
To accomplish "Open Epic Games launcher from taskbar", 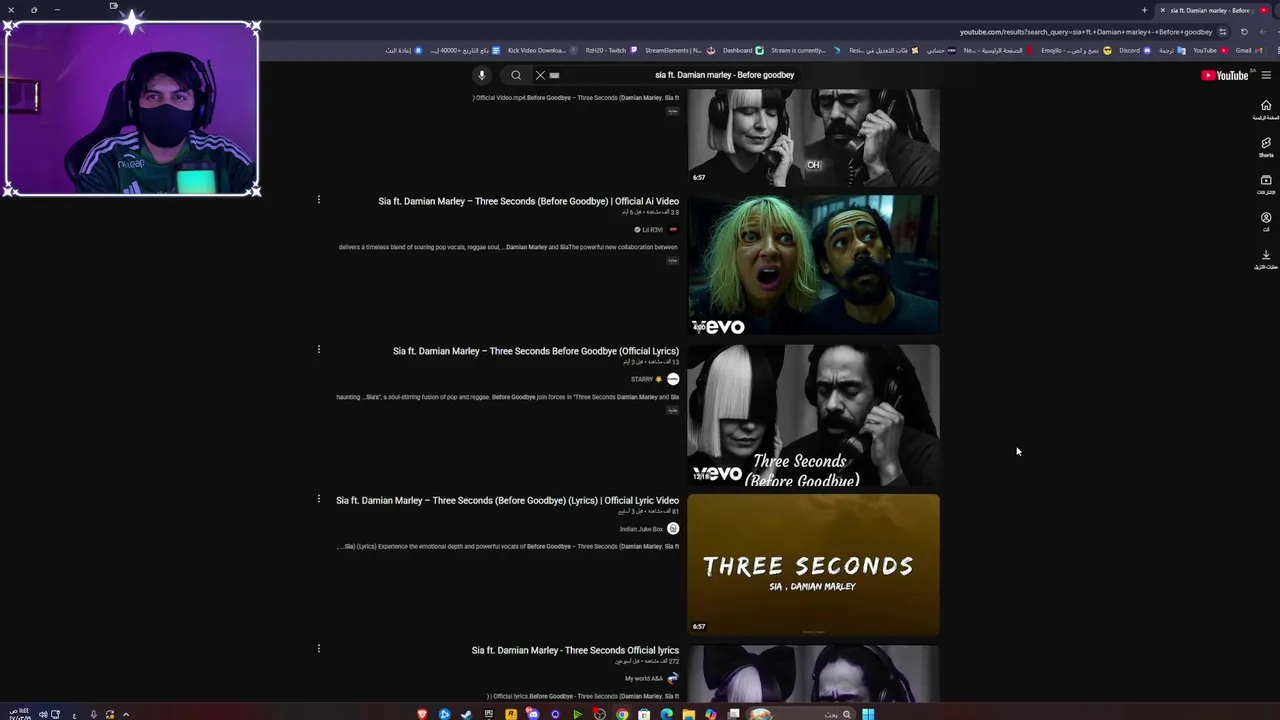I will point(488,714).
